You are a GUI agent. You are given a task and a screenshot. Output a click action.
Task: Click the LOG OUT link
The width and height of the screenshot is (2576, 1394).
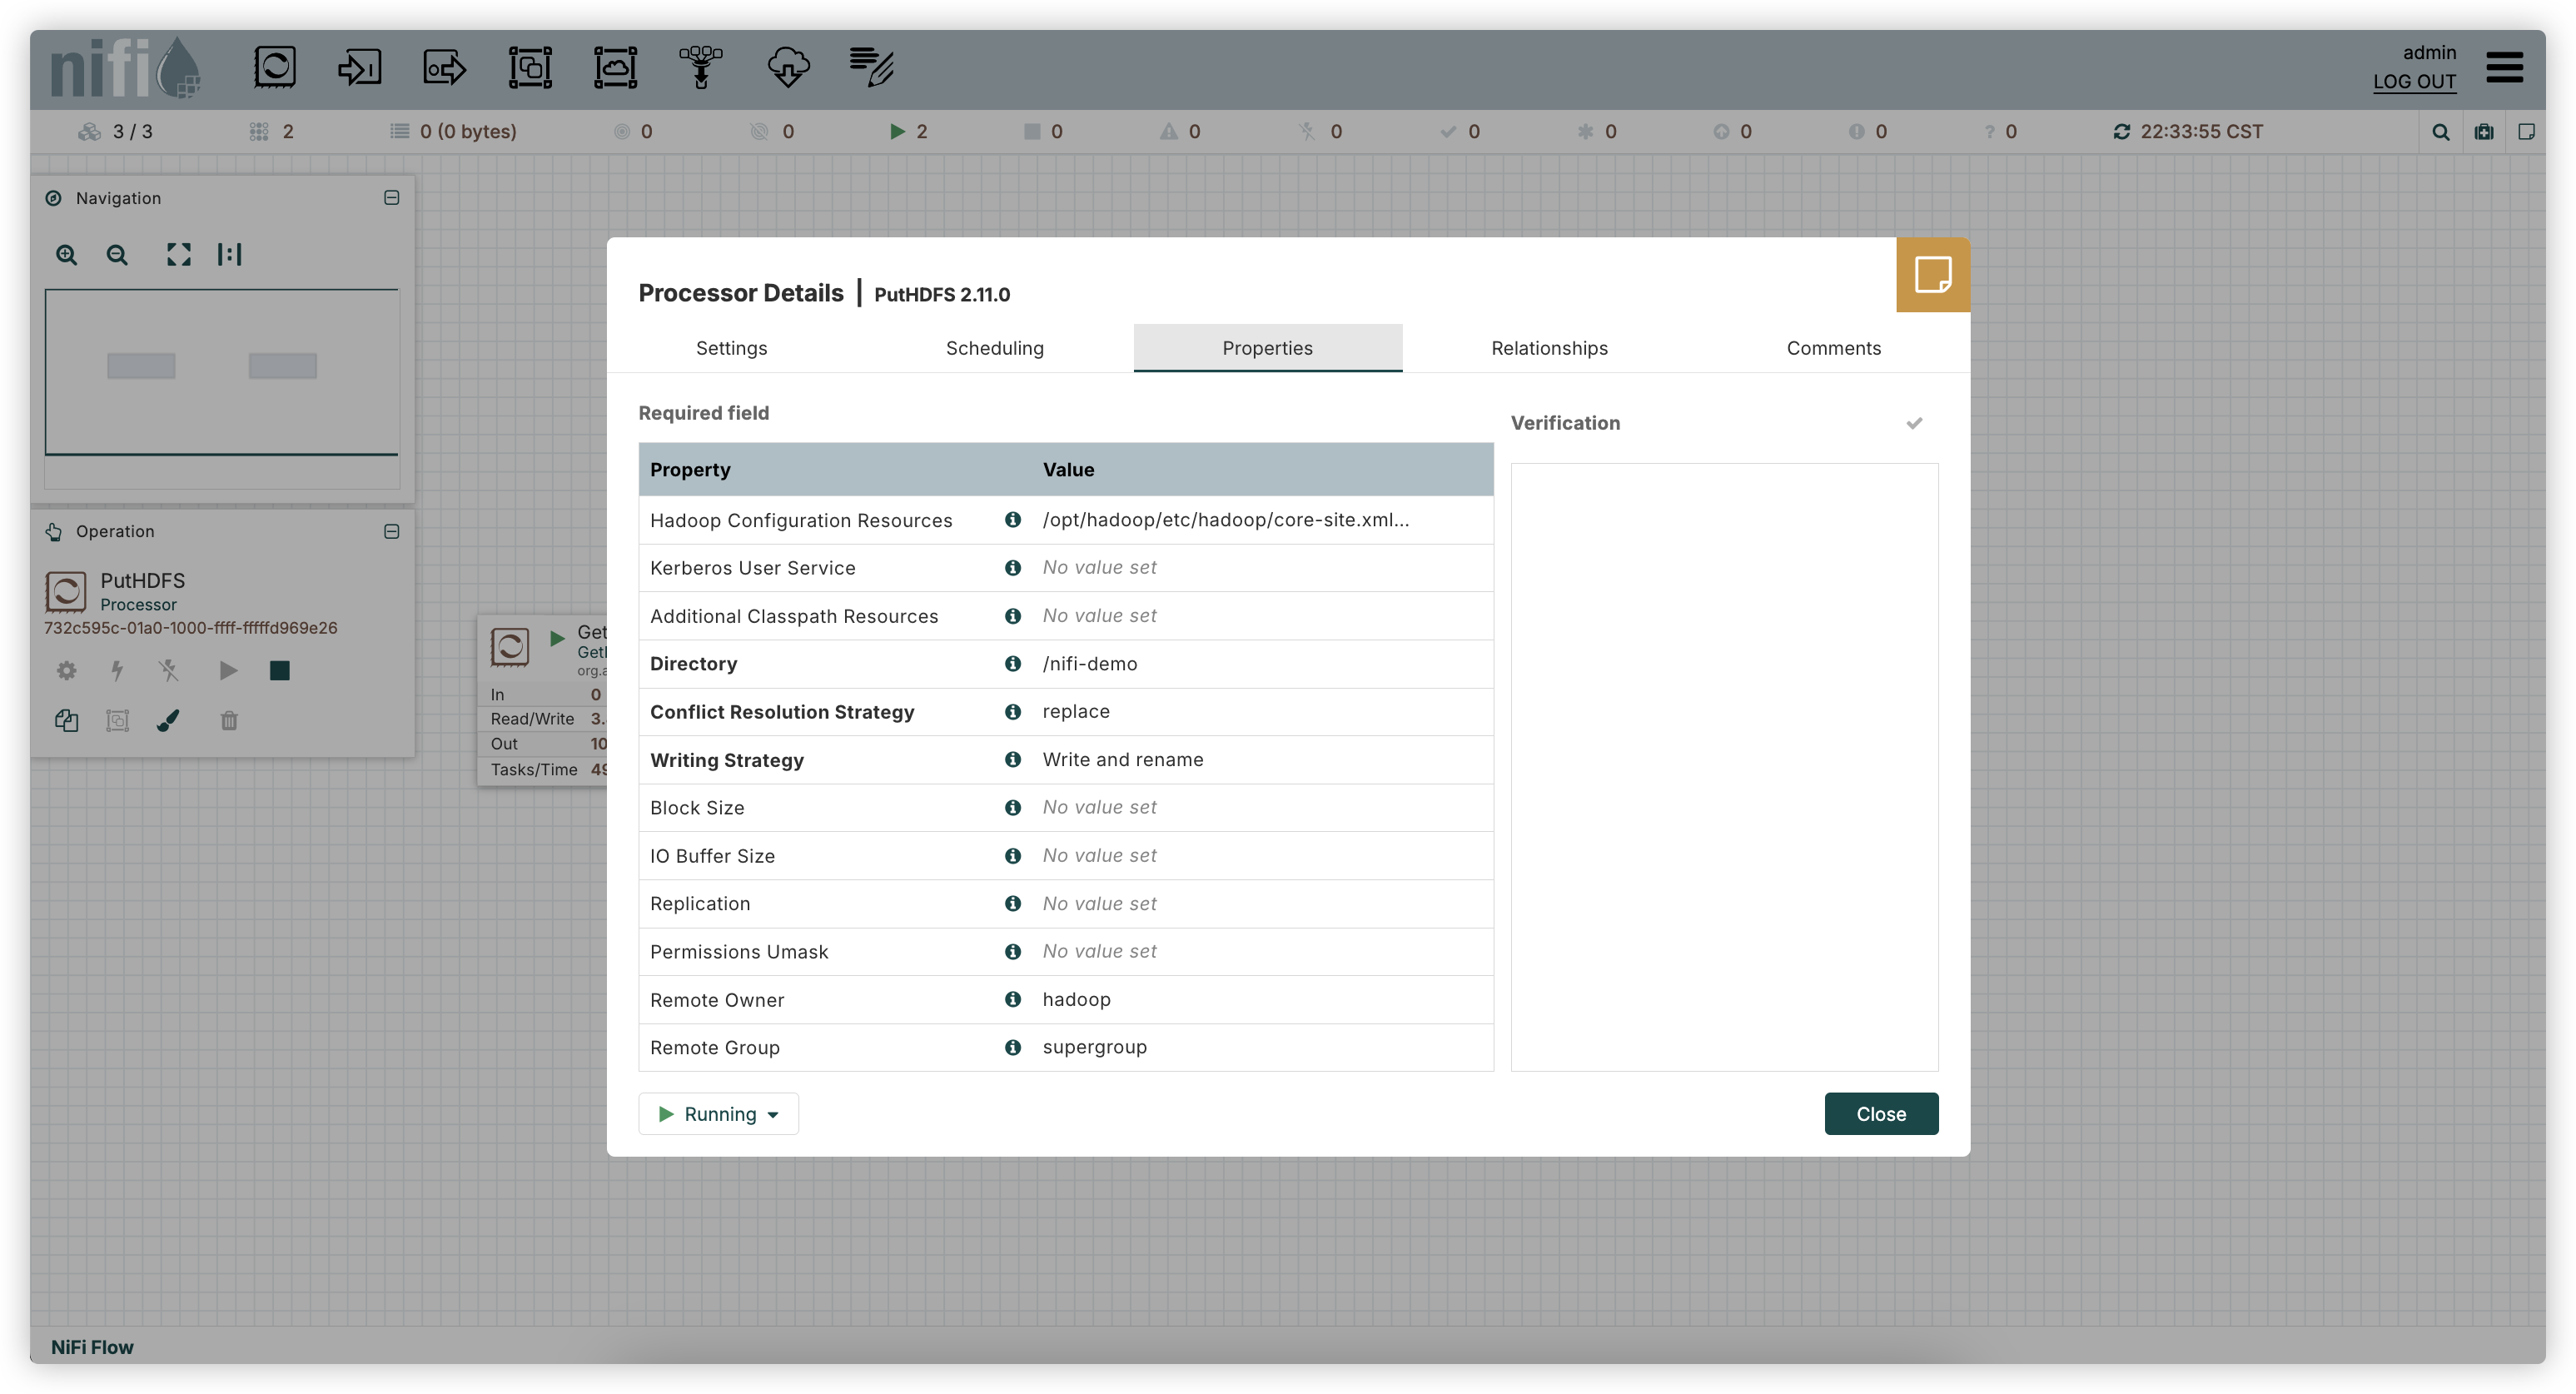click(2414, 82)
